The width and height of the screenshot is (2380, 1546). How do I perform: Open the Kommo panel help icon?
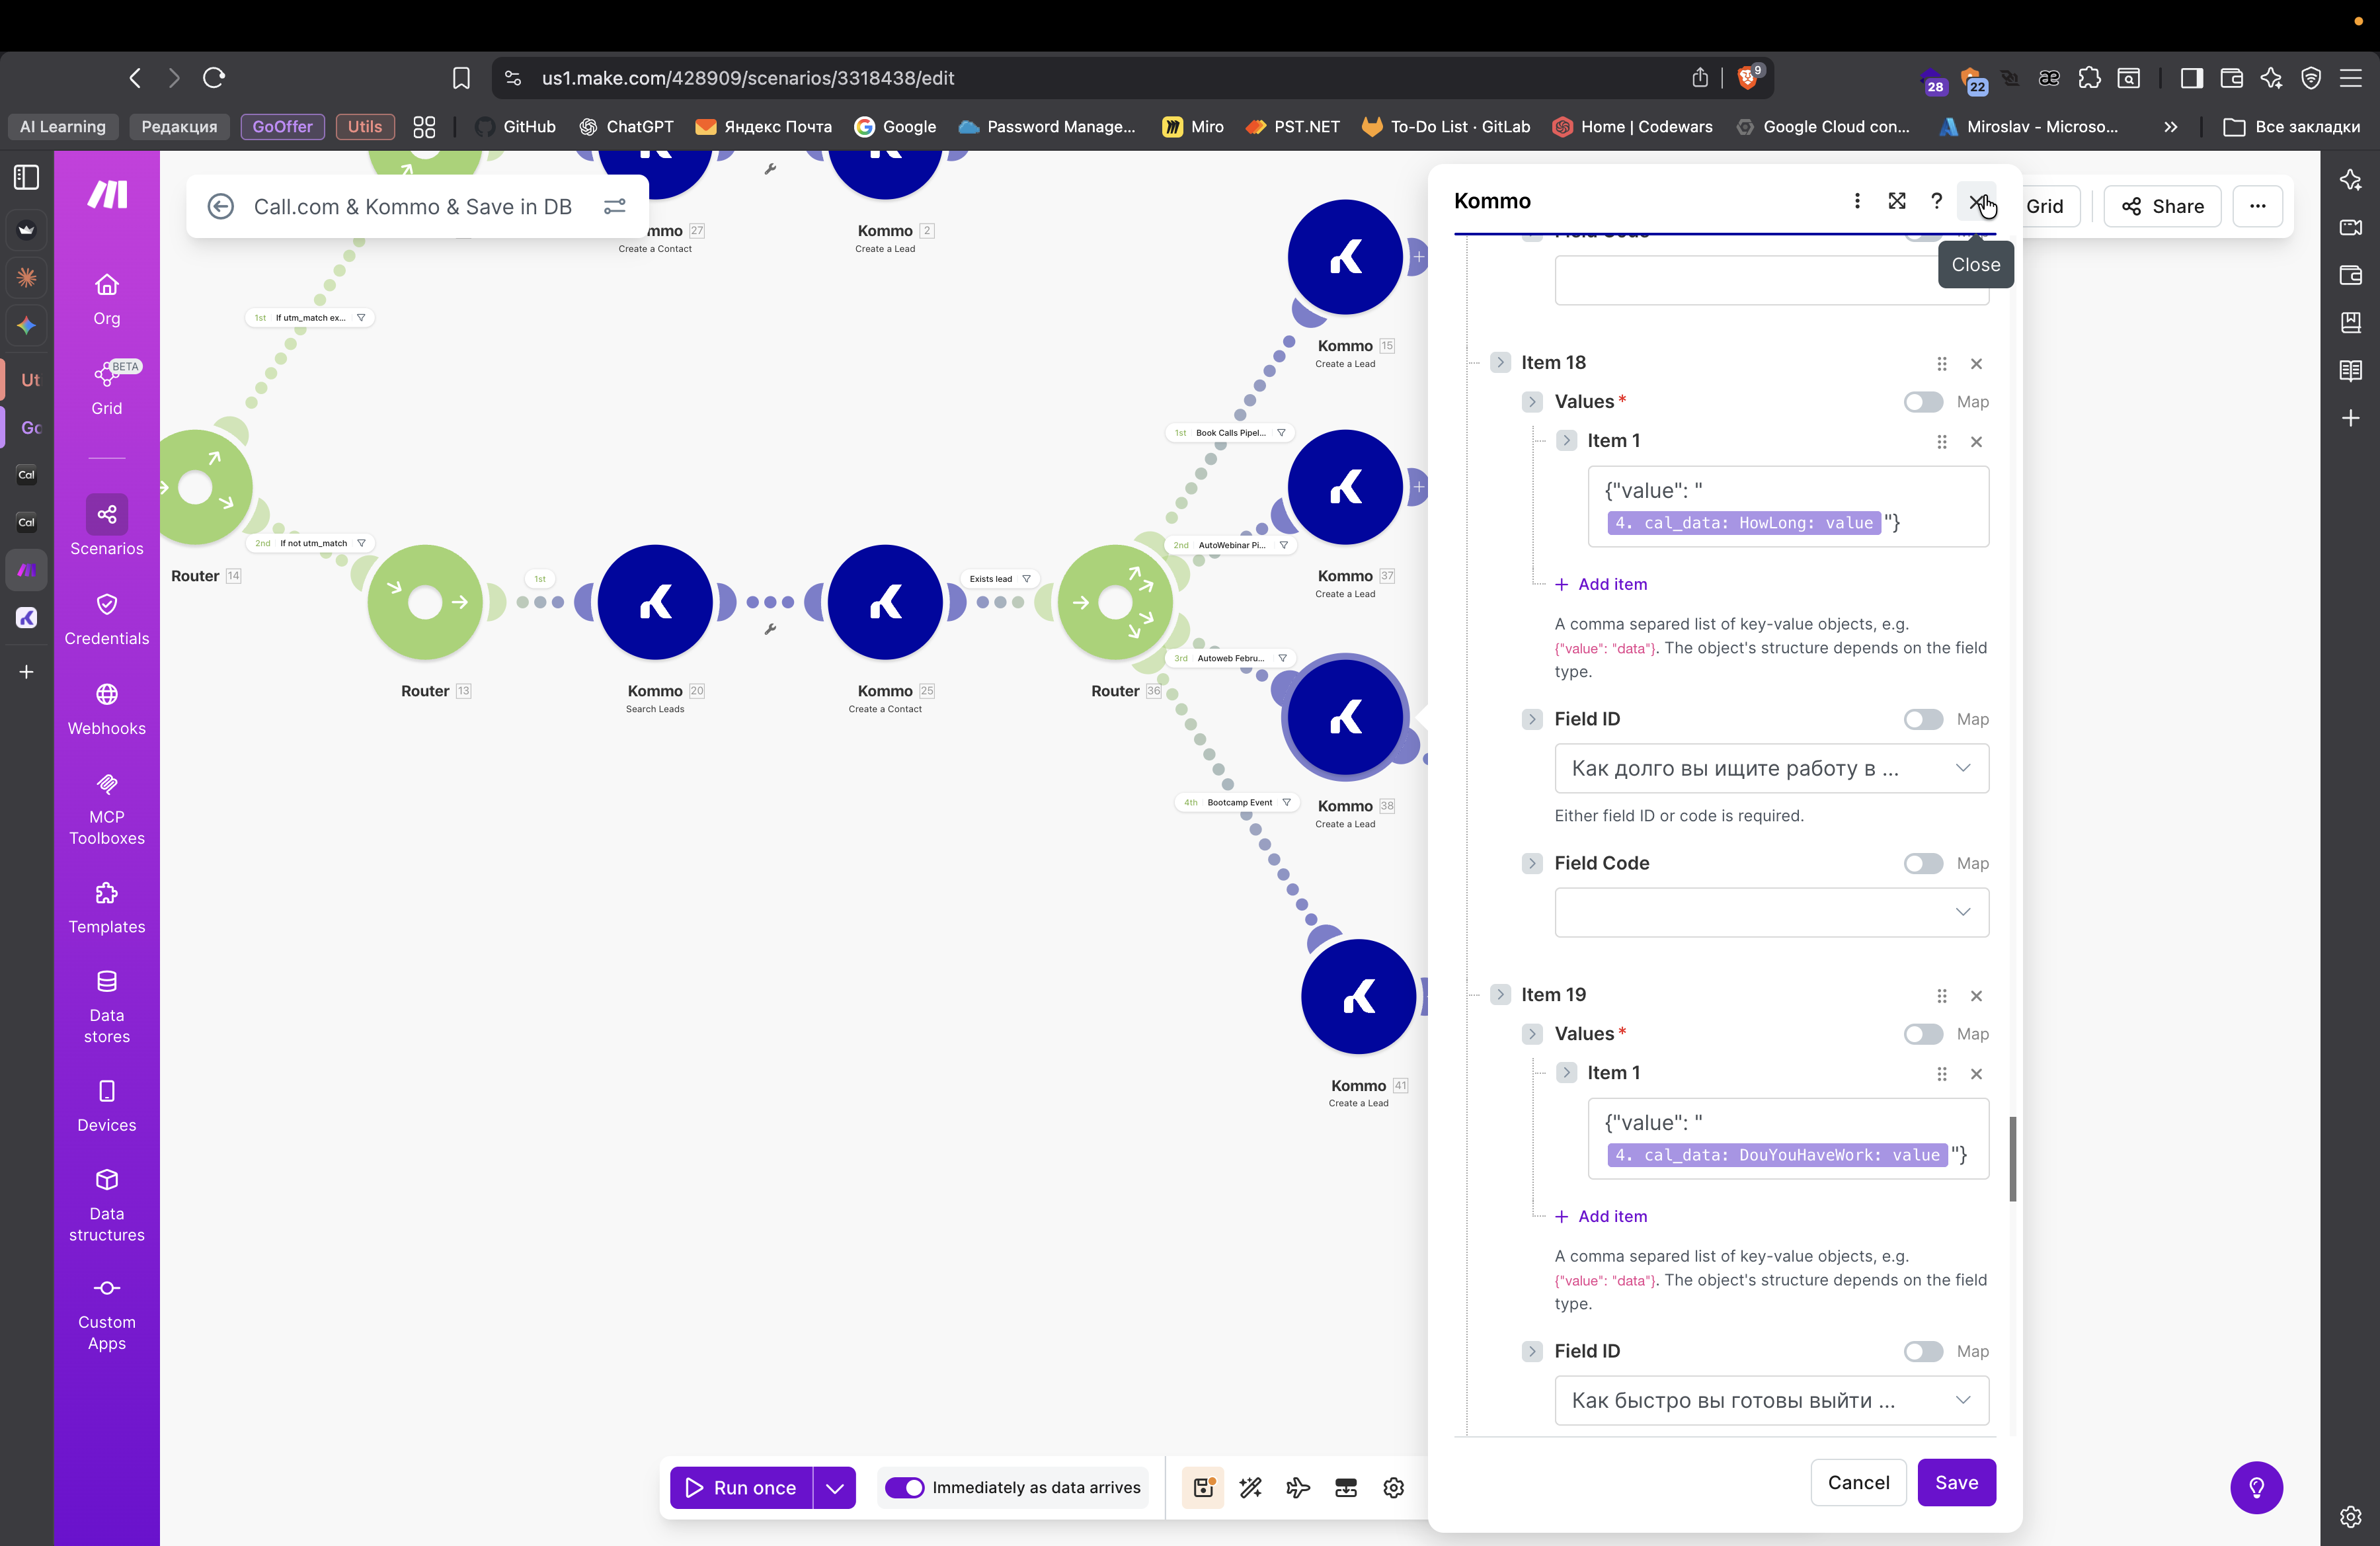point(1936,201)
